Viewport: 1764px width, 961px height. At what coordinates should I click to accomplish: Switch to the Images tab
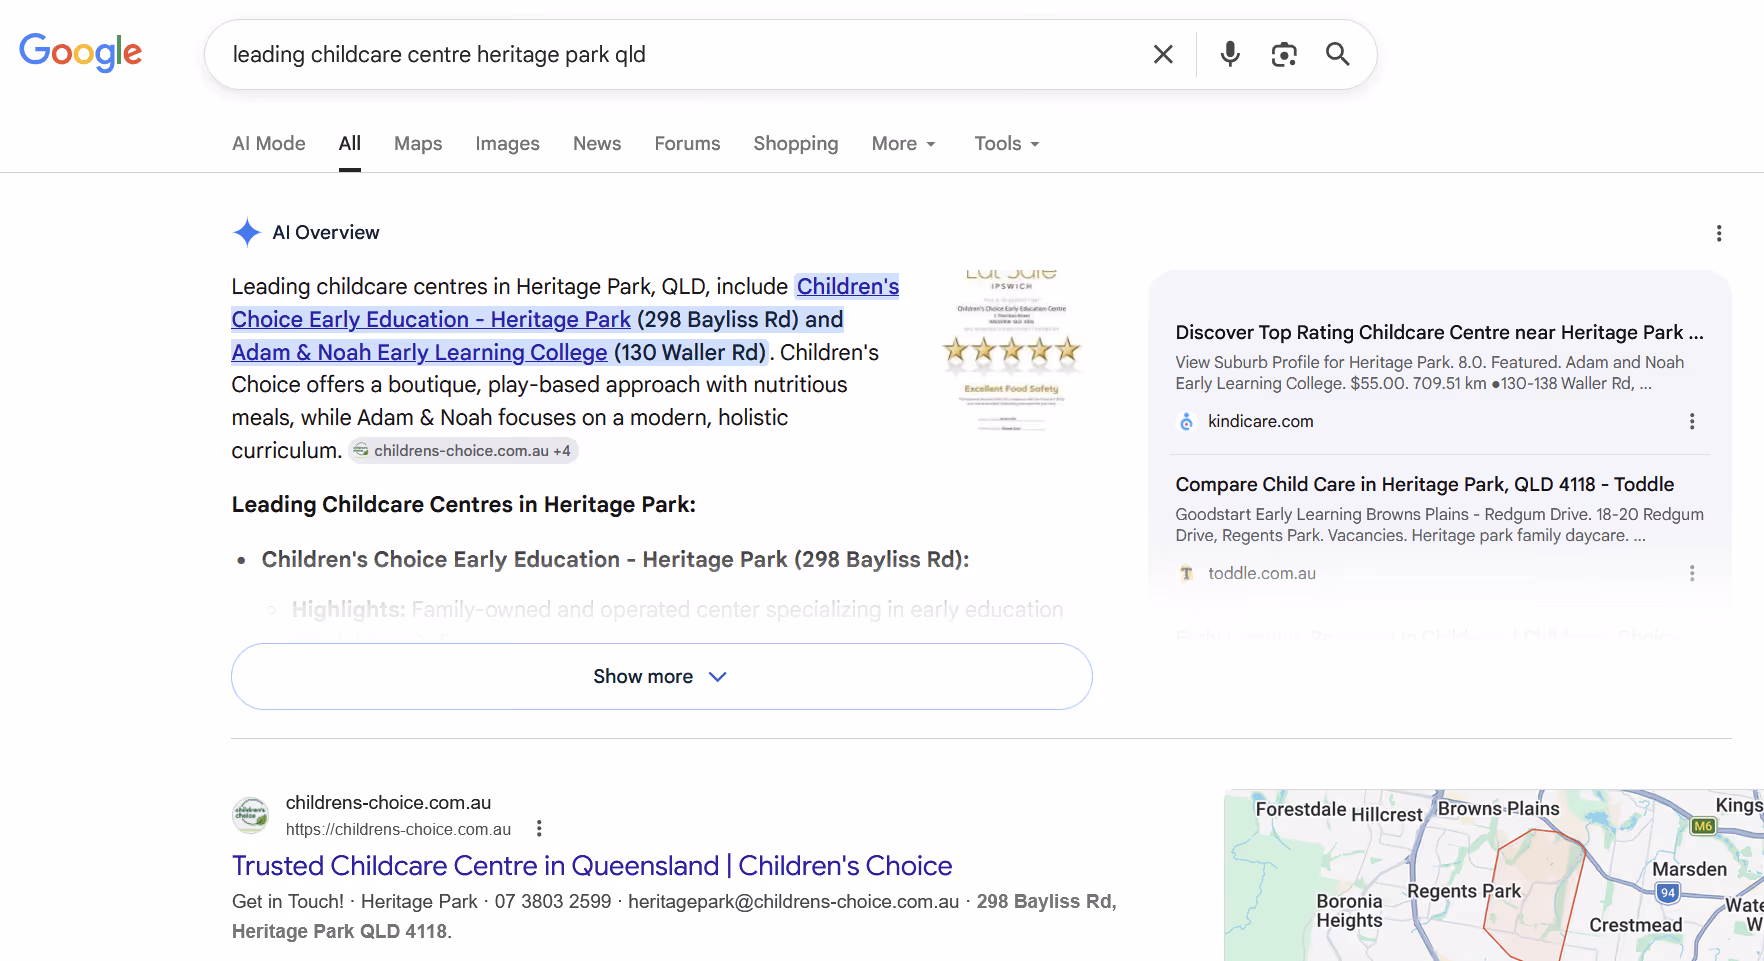(507, 144)
